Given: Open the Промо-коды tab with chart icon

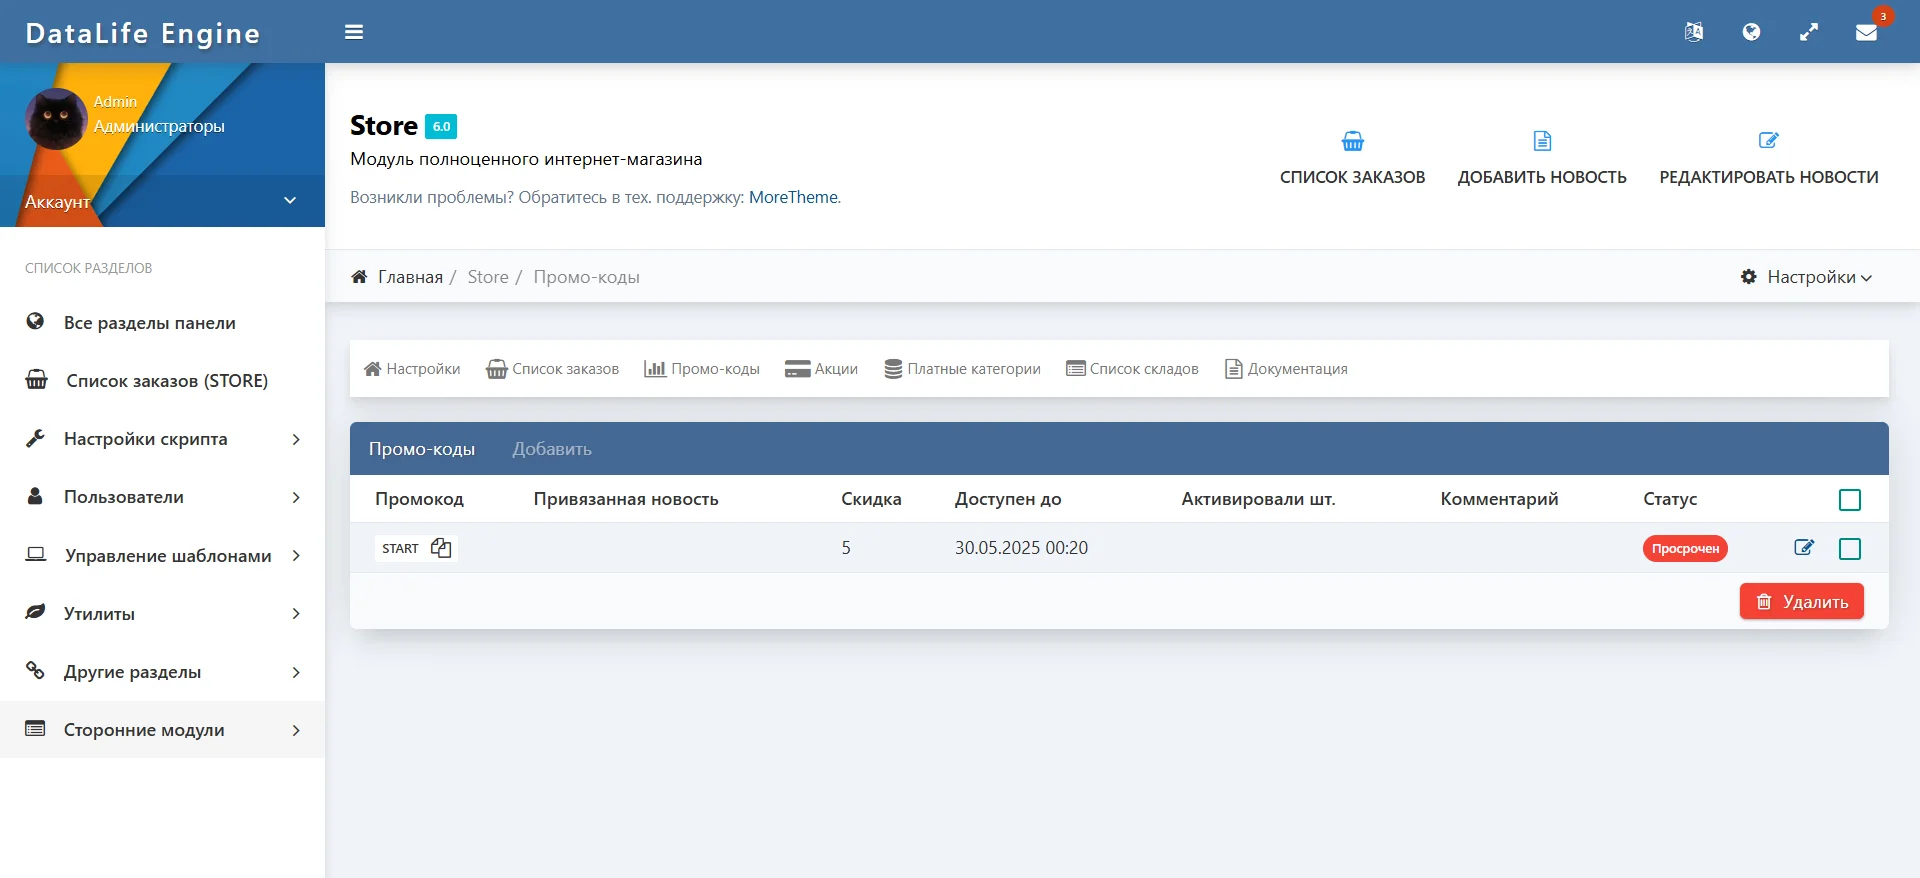Looking at the screenshot, I should [x=702, y=369].
